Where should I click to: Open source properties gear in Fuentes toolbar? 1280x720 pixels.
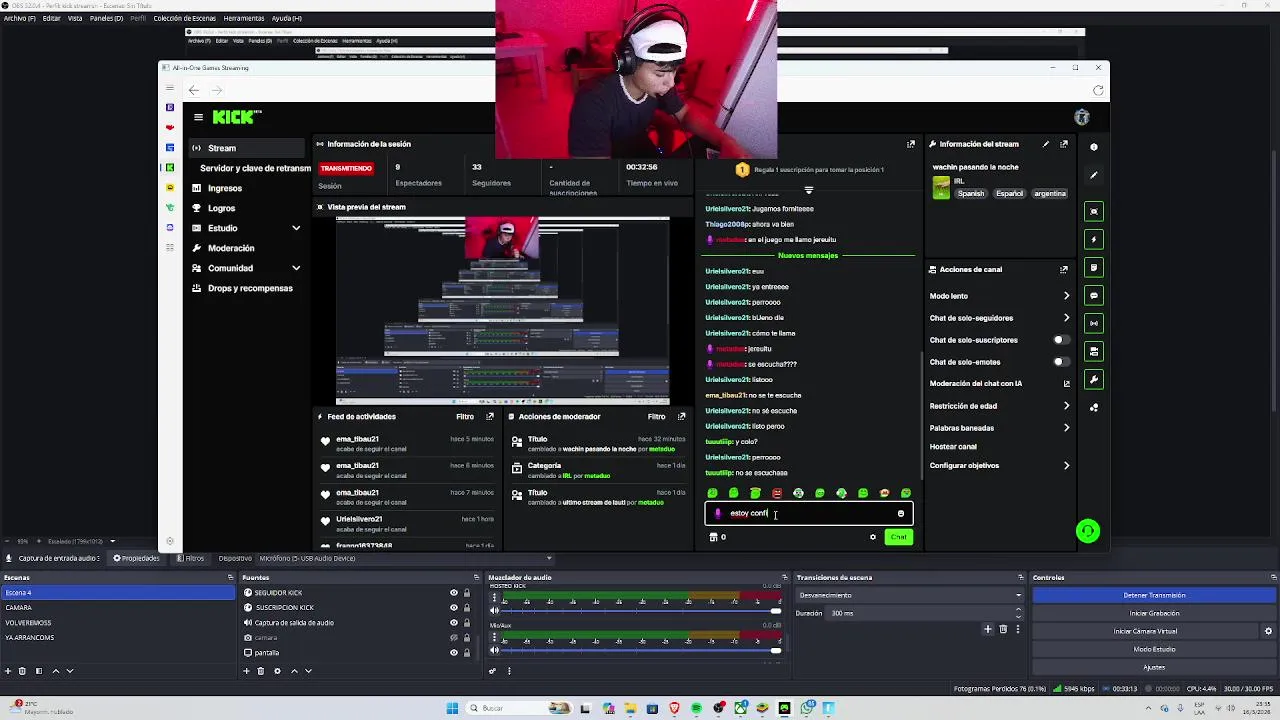(277, 671)
